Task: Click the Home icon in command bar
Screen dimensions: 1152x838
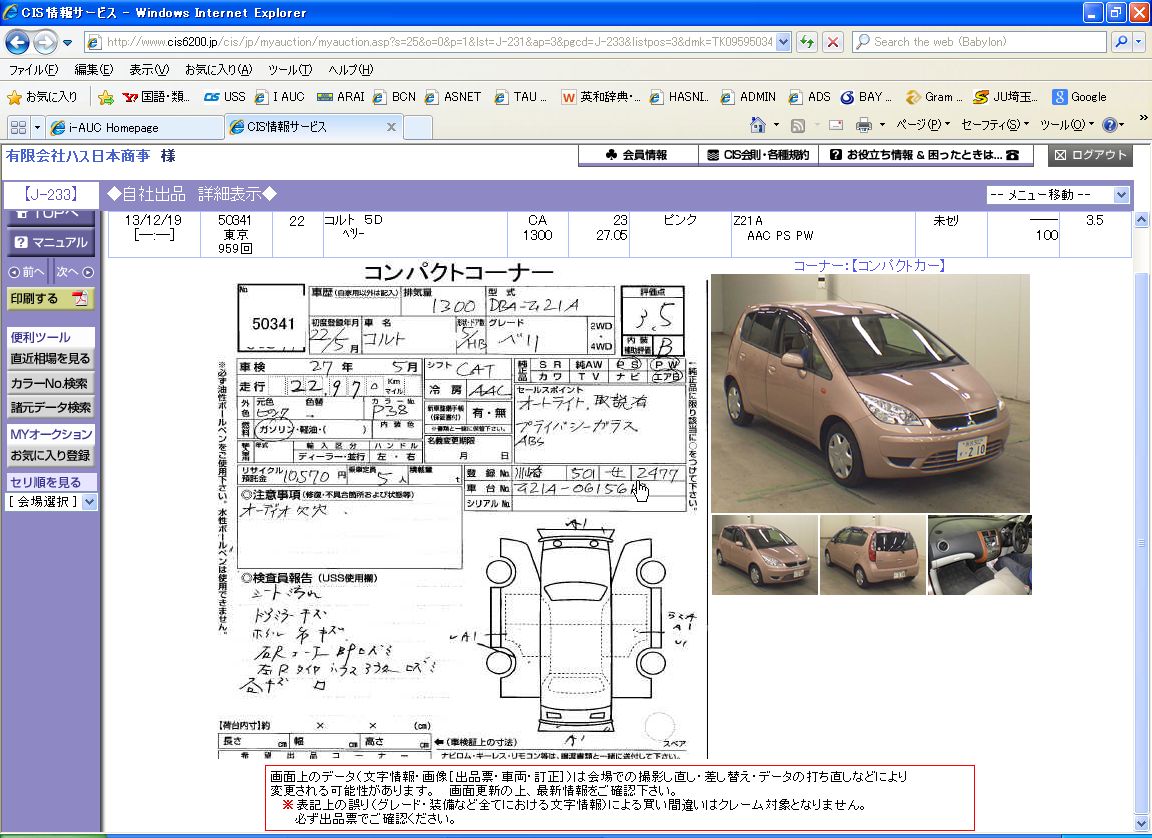Action: pos(759,125)
